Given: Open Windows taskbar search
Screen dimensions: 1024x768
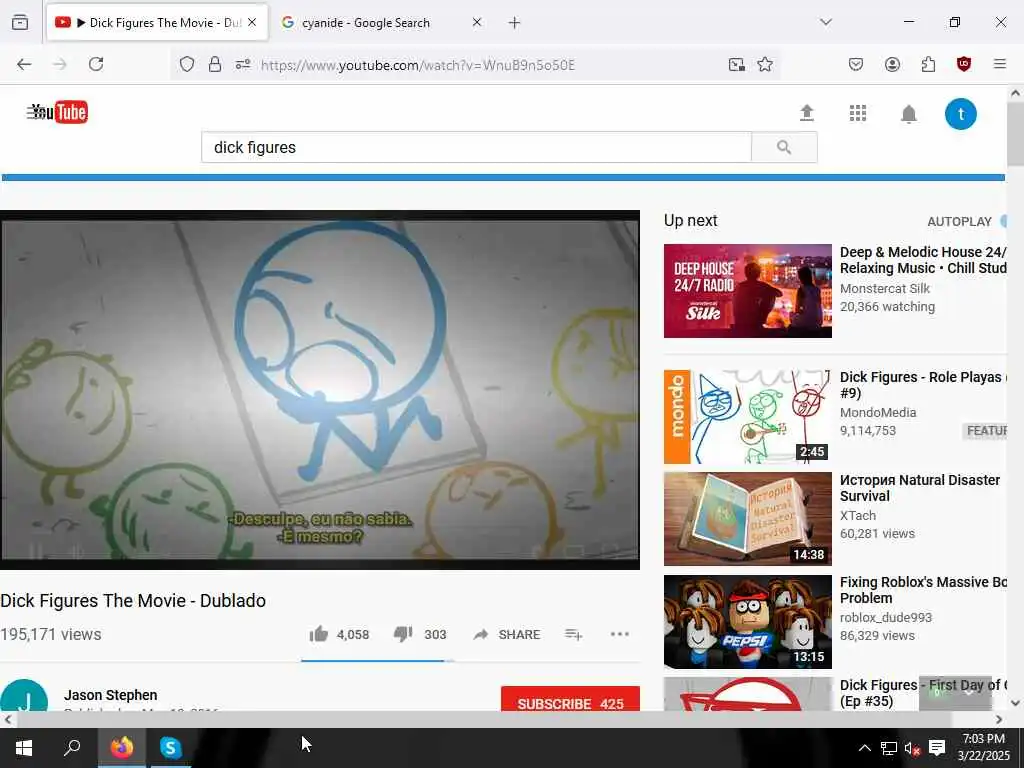Looking at the screenshot, I should coord(72,748).
